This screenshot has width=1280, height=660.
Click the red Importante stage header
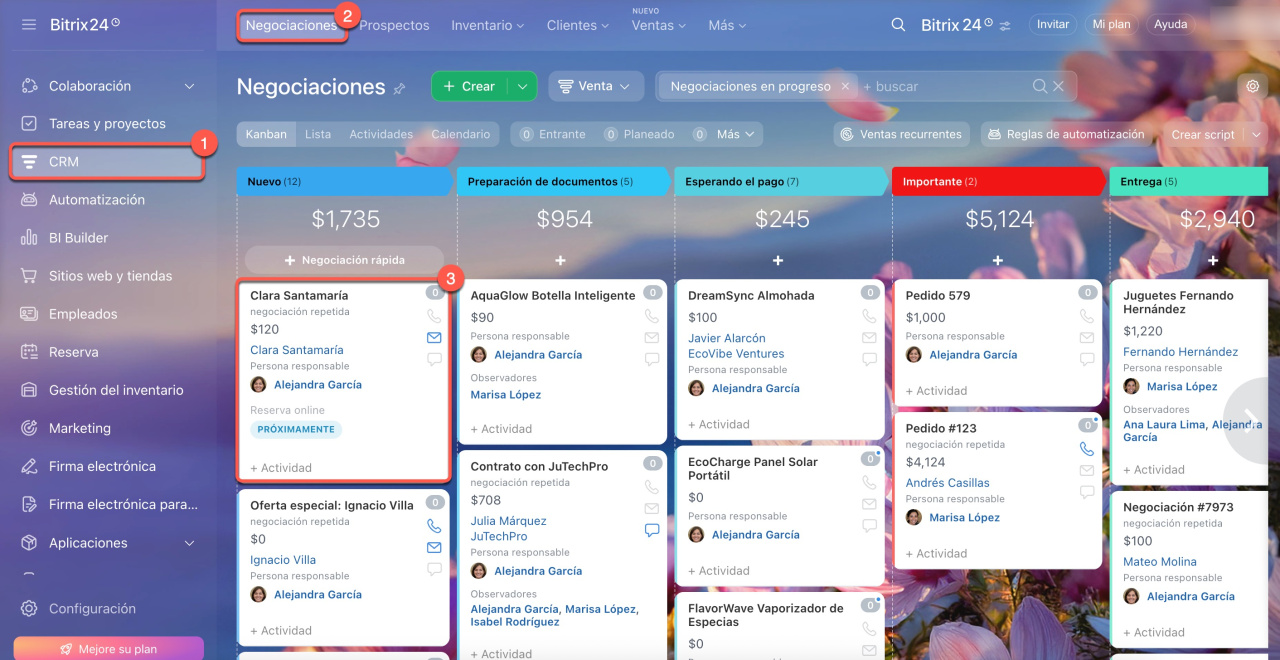[995, 182]
